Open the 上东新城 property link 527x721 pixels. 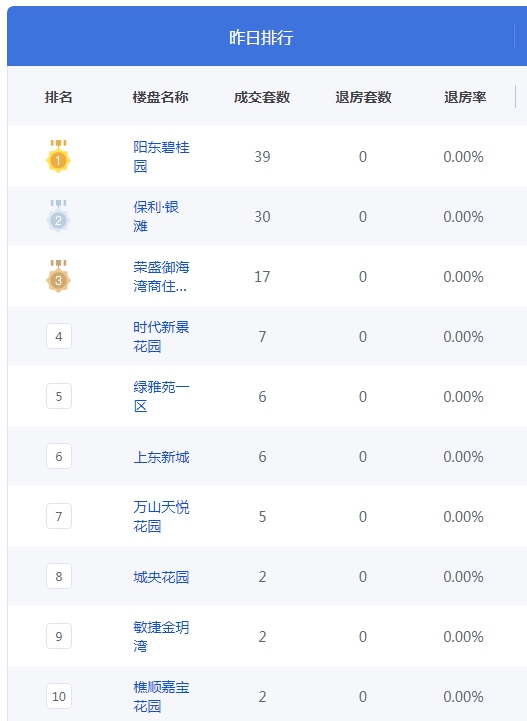pos(161,457)
